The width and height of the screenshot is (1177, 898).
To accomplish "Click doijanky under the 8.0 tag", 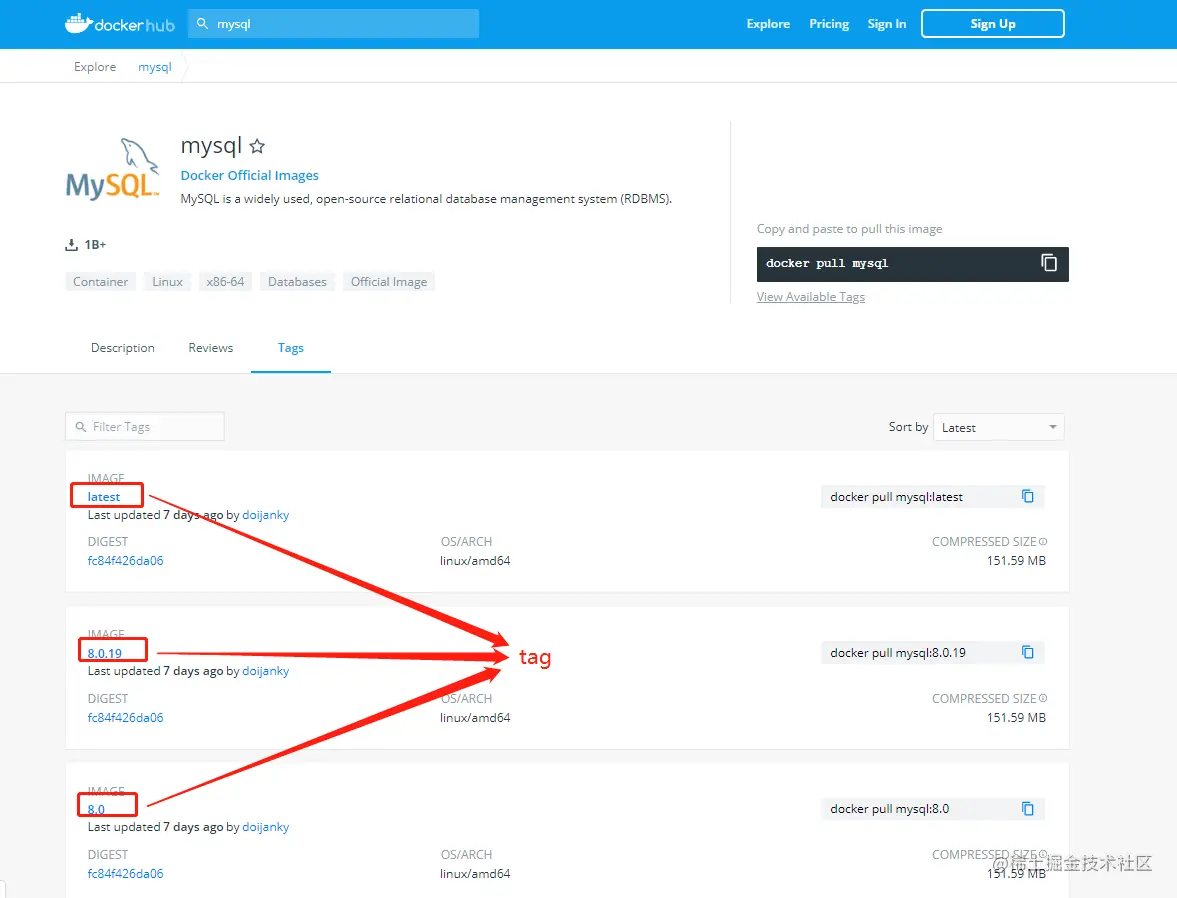I will pyautogui.click(x=266, y=827).
